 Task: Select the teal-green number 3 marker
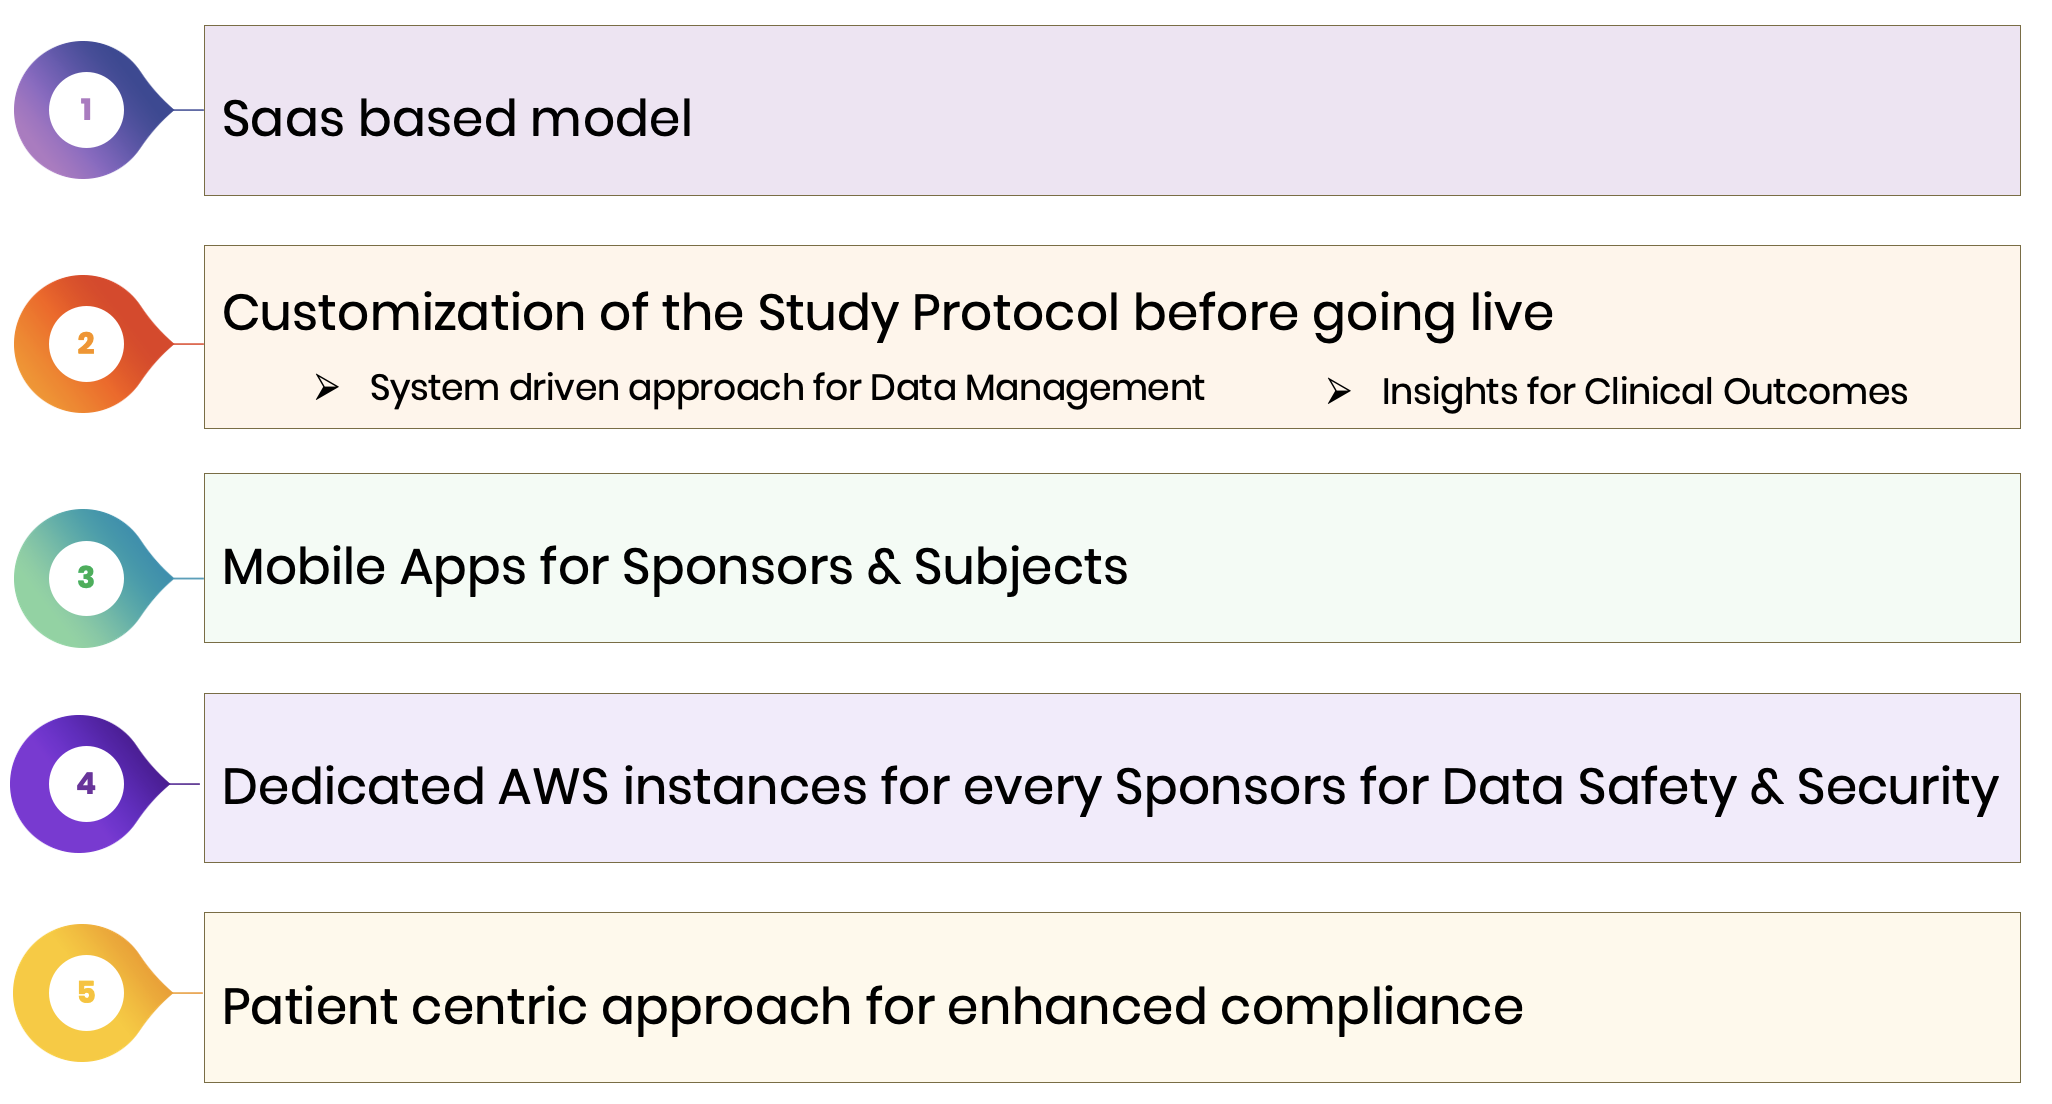[x=86, y=578]
